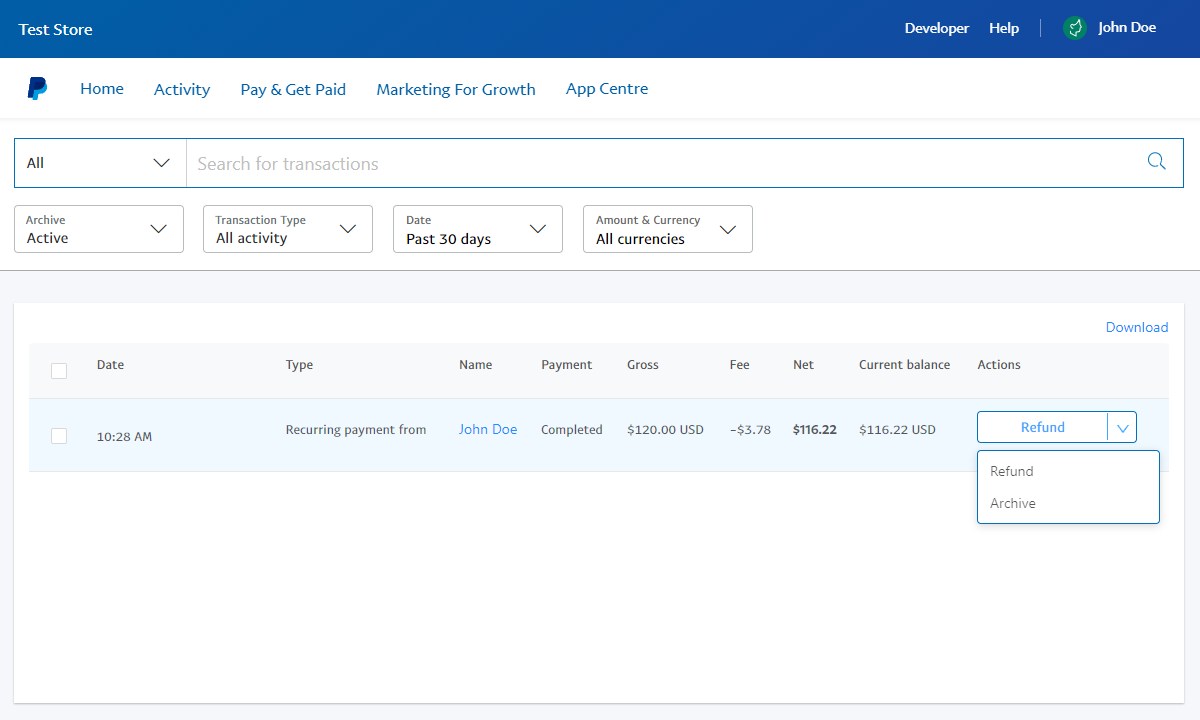Open the Archive filter showing Active
Image resolution: width=1200 pixels, height=720 pixels.
click(x=98, y=229)
